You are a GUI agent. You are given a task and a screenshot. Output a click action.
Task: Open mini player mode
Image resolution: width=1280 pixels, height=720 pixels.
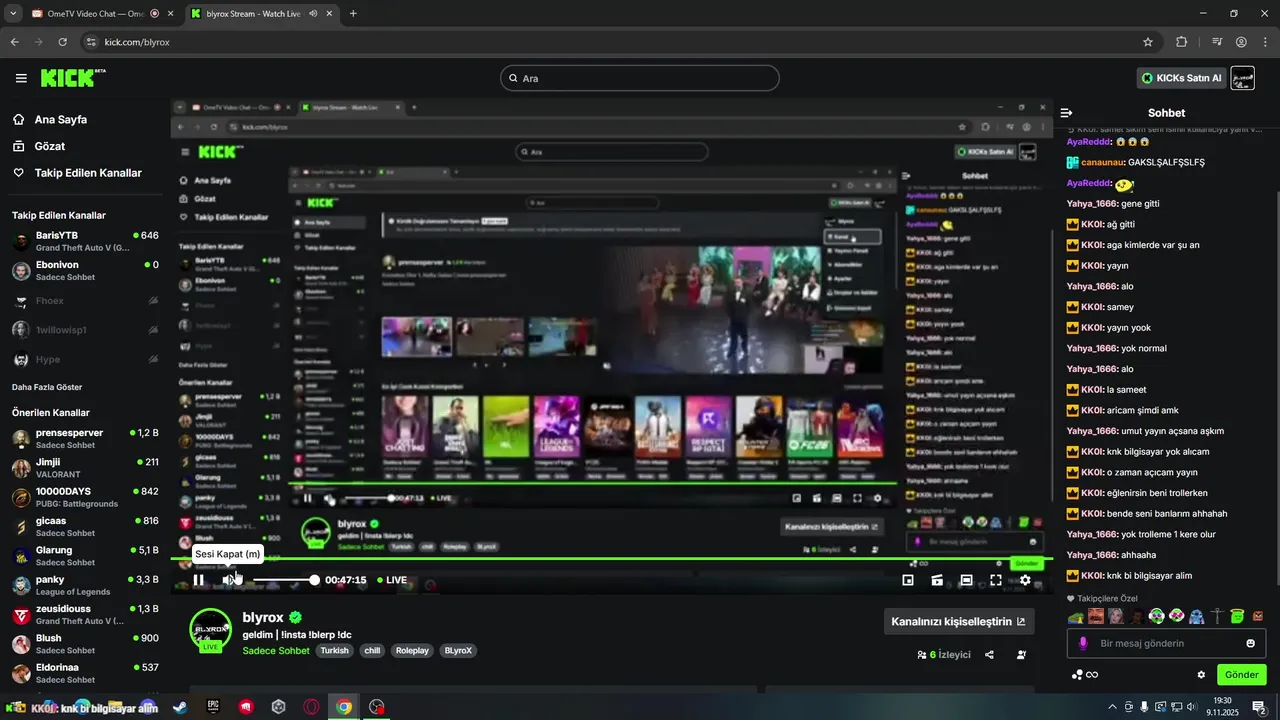pyautogui.click(x=908, y=580)
